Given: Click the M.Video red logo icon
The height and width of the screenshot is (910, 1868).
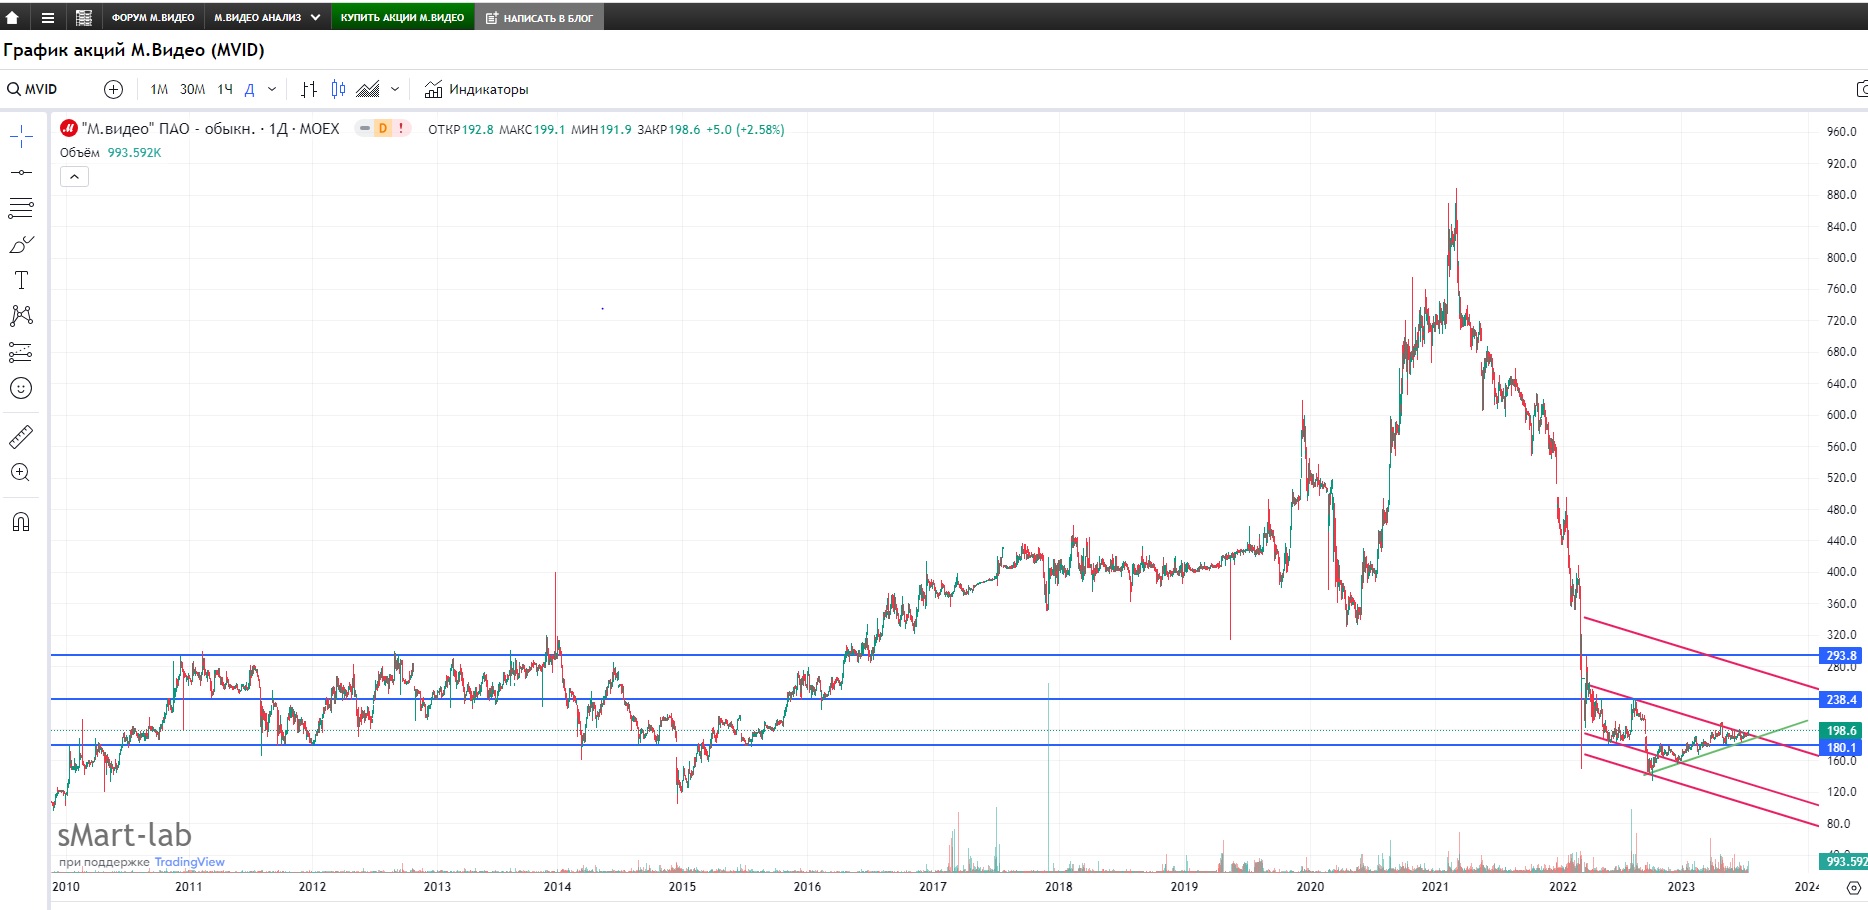Looking at the screenshot, I should click(x=69, y=129).
